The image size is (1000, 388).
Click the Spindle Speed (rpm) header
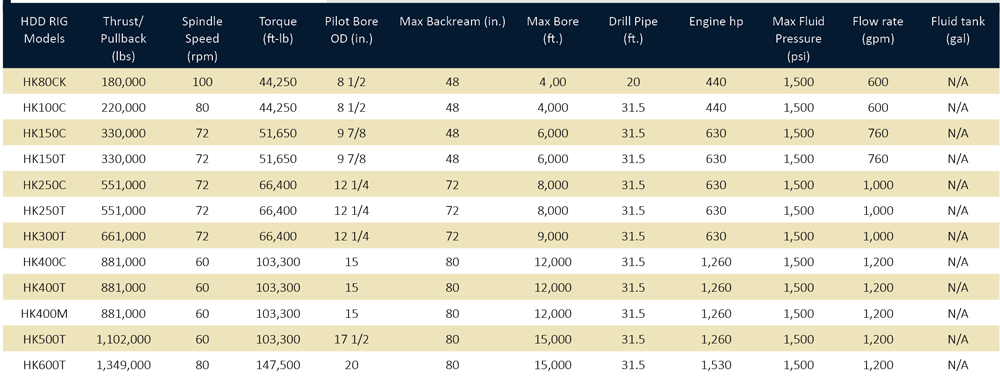(203, 38)
